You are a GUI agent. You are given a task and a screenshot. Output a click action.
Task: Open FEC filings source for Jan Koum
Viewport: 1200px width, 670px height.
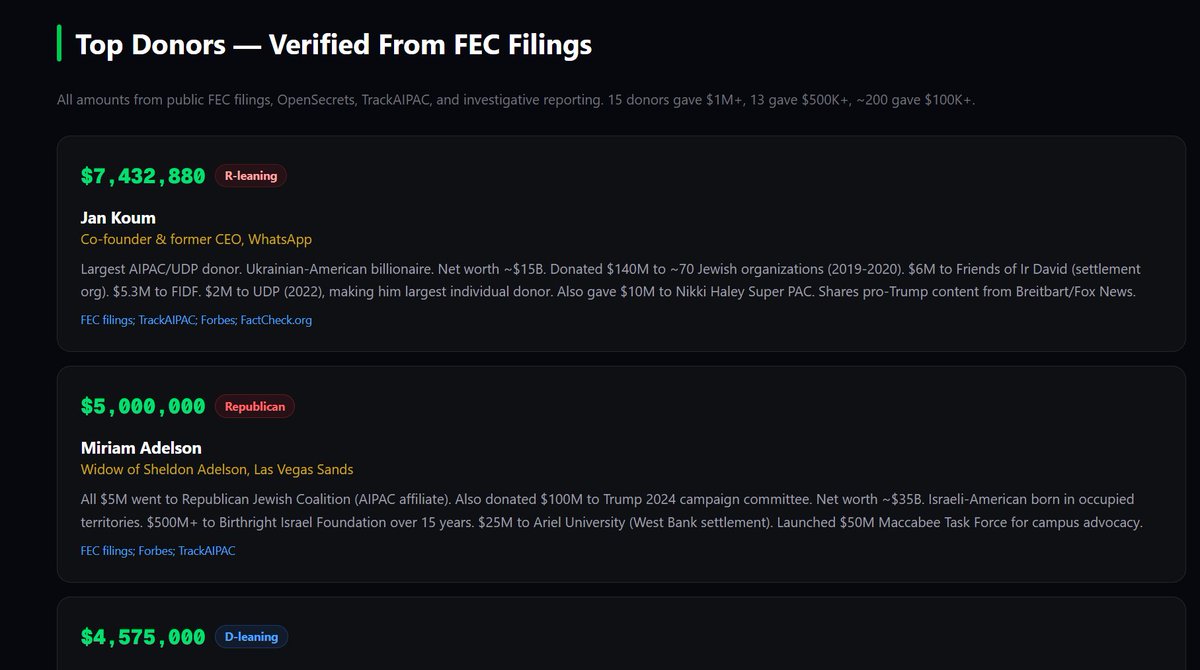[107, 320]
